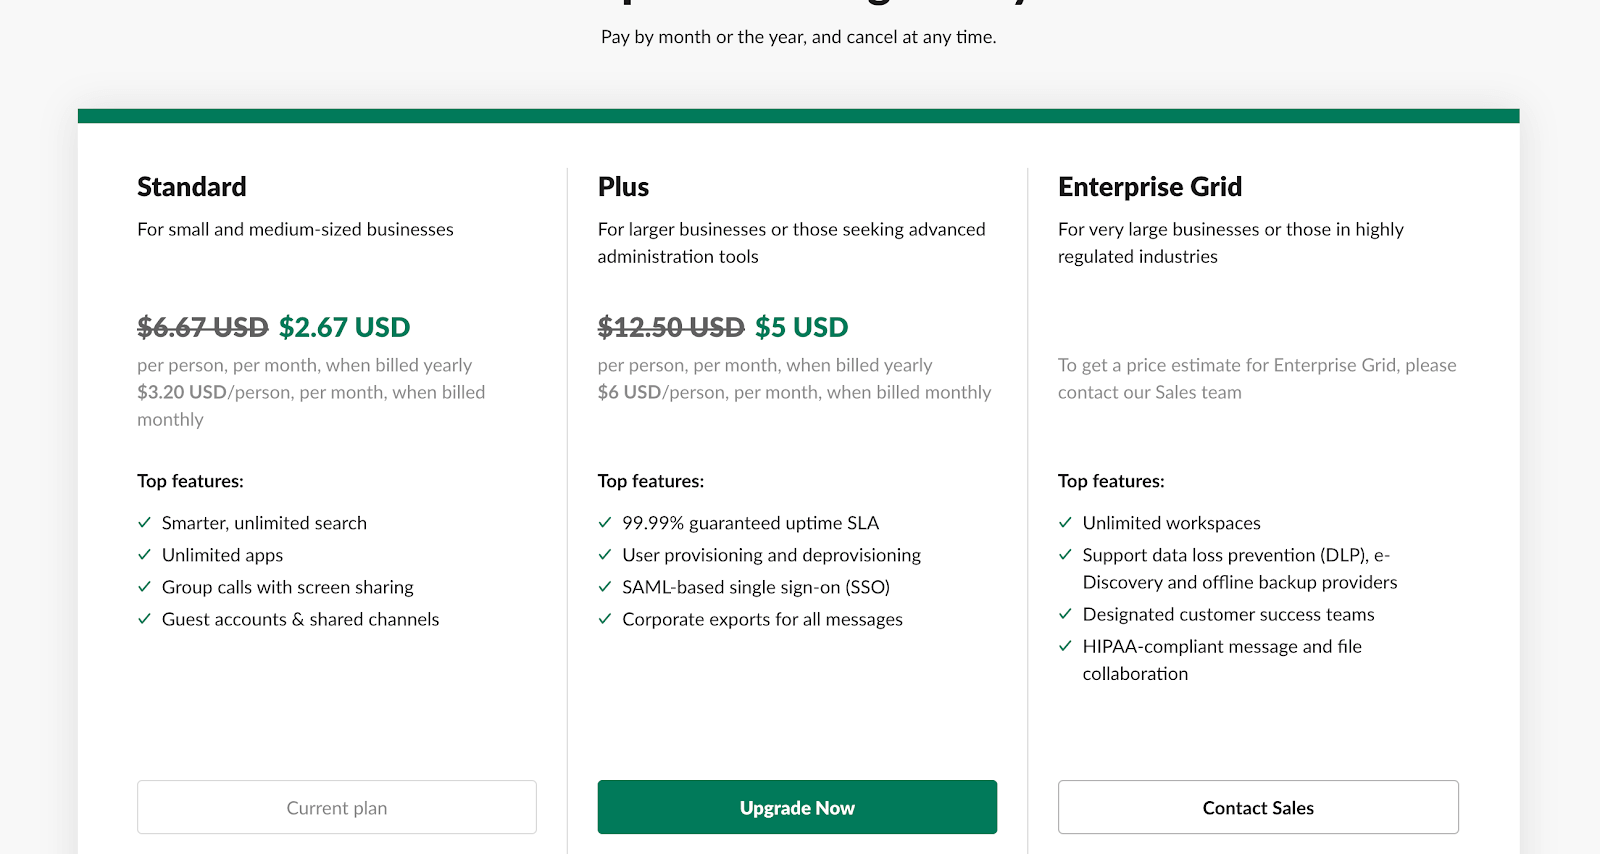Click the $5 USD discounted Plus price
Screen dimensions: 1600x854
pos(802,327)
